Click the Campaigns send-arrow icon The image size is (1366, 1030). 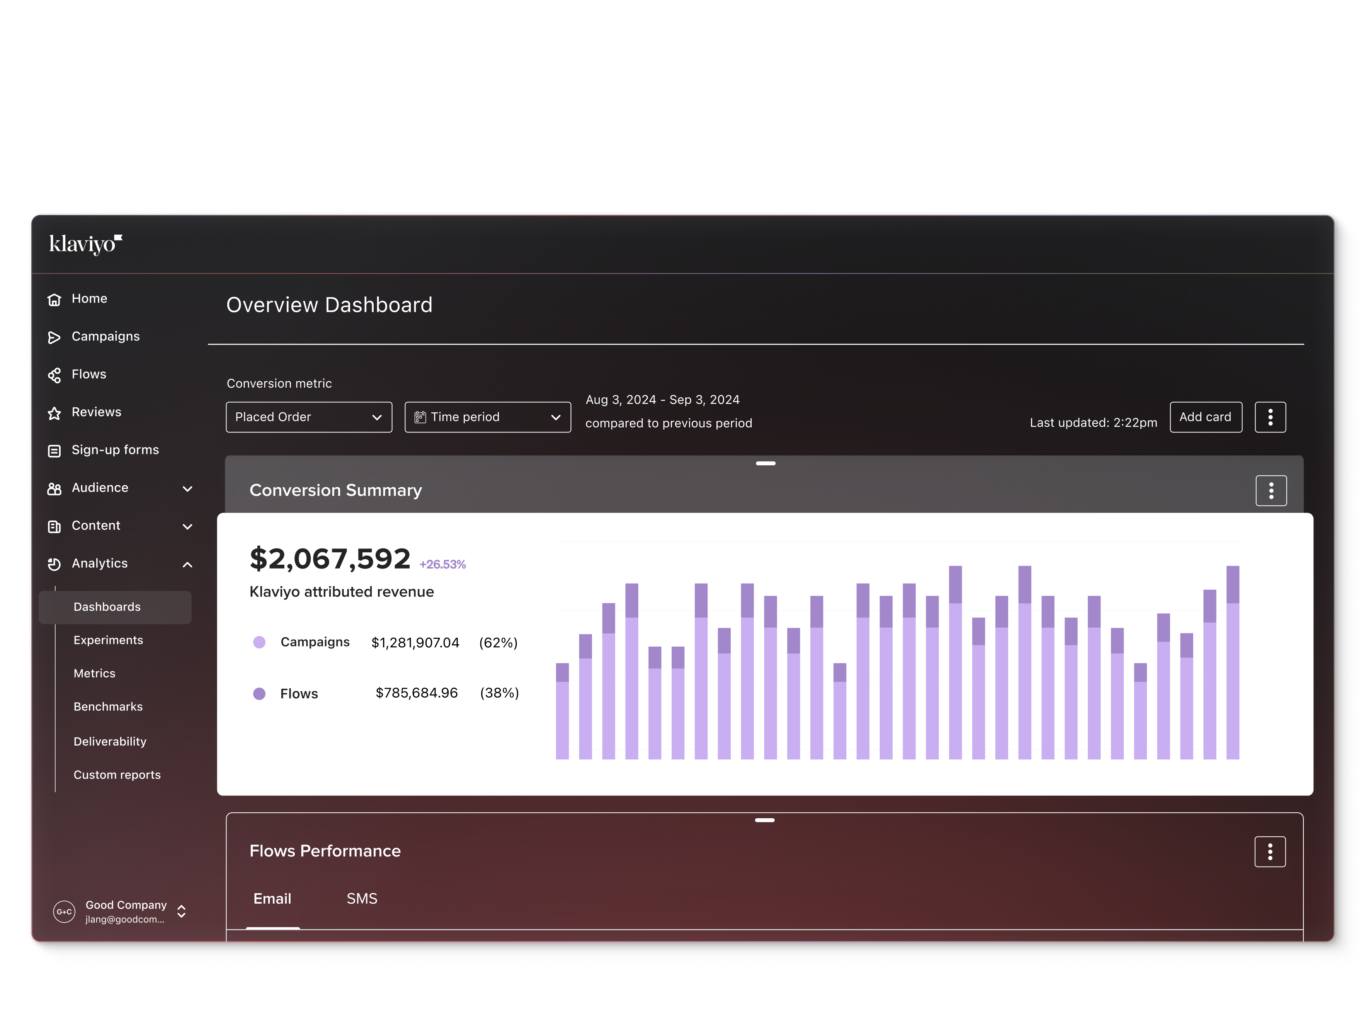tap(54, 337)
